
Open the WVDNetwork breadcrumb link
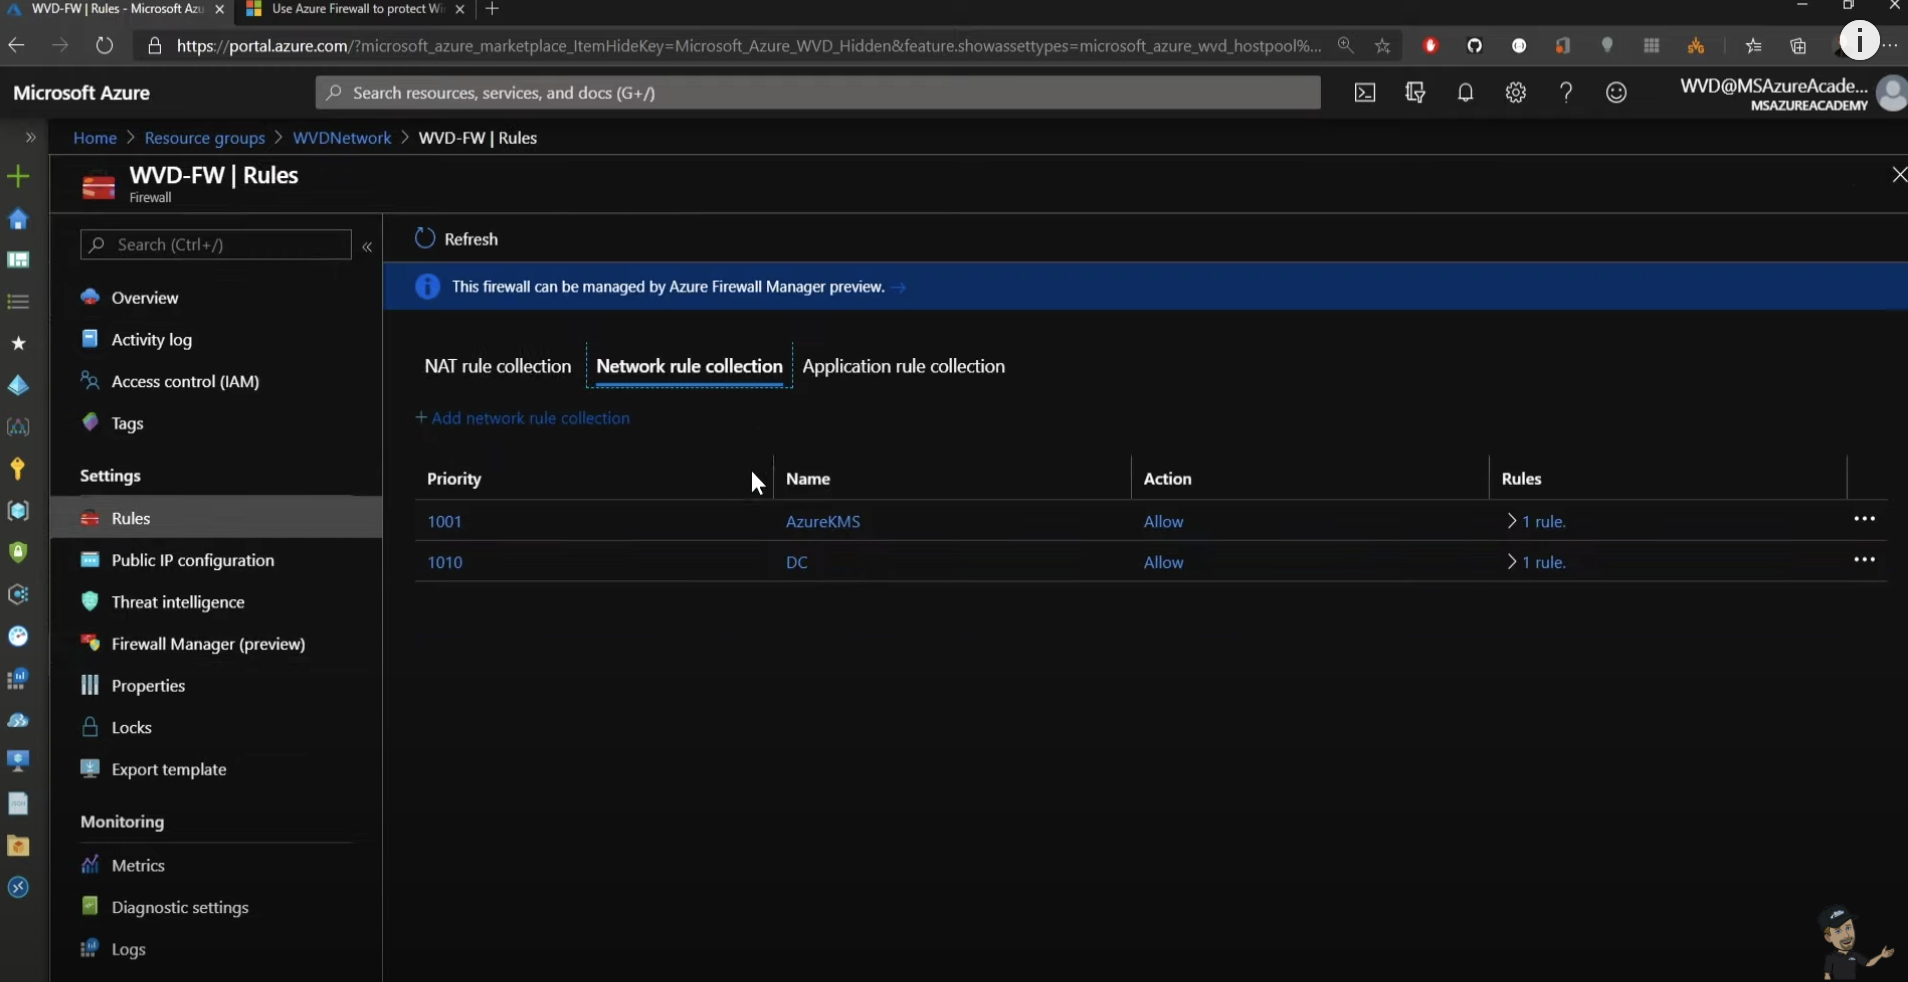click(341, 138)
